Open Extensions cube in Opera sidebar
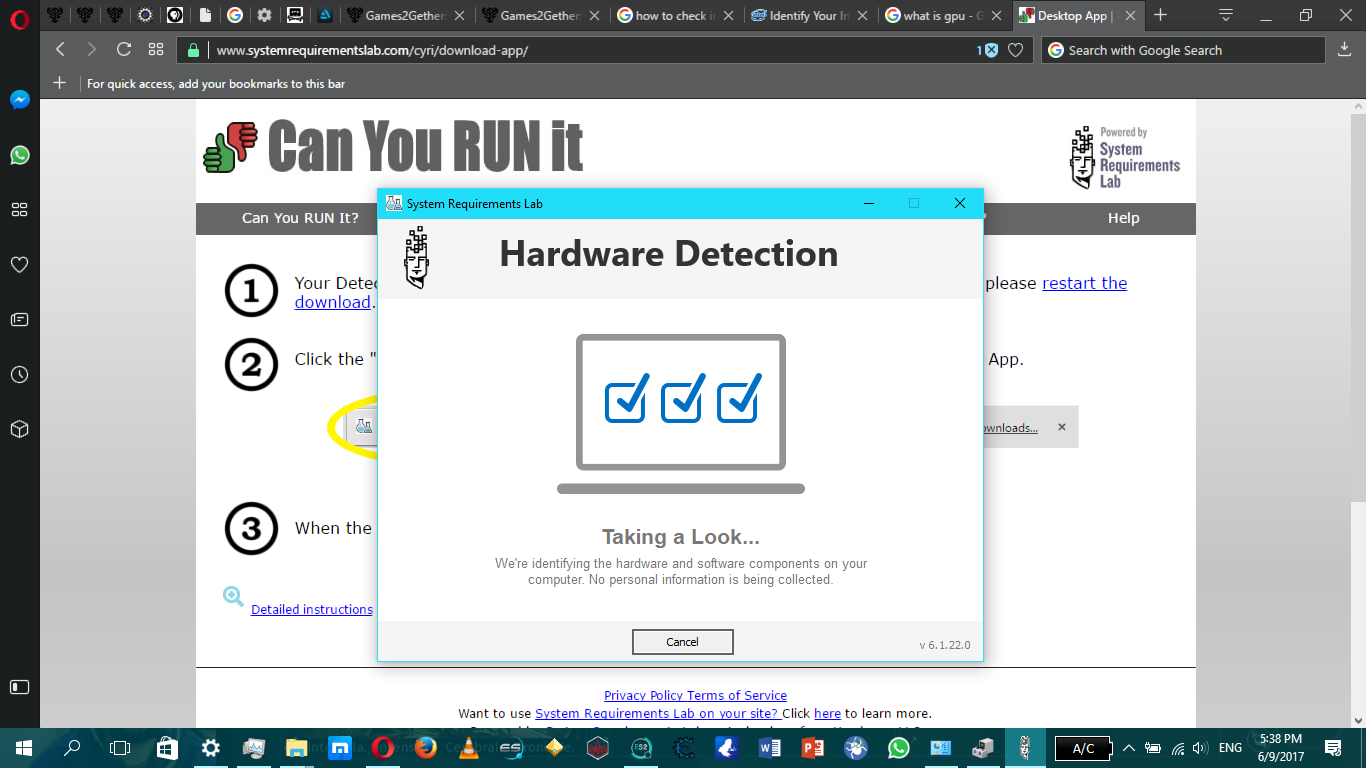1366x768 pixels. [19, 429]
